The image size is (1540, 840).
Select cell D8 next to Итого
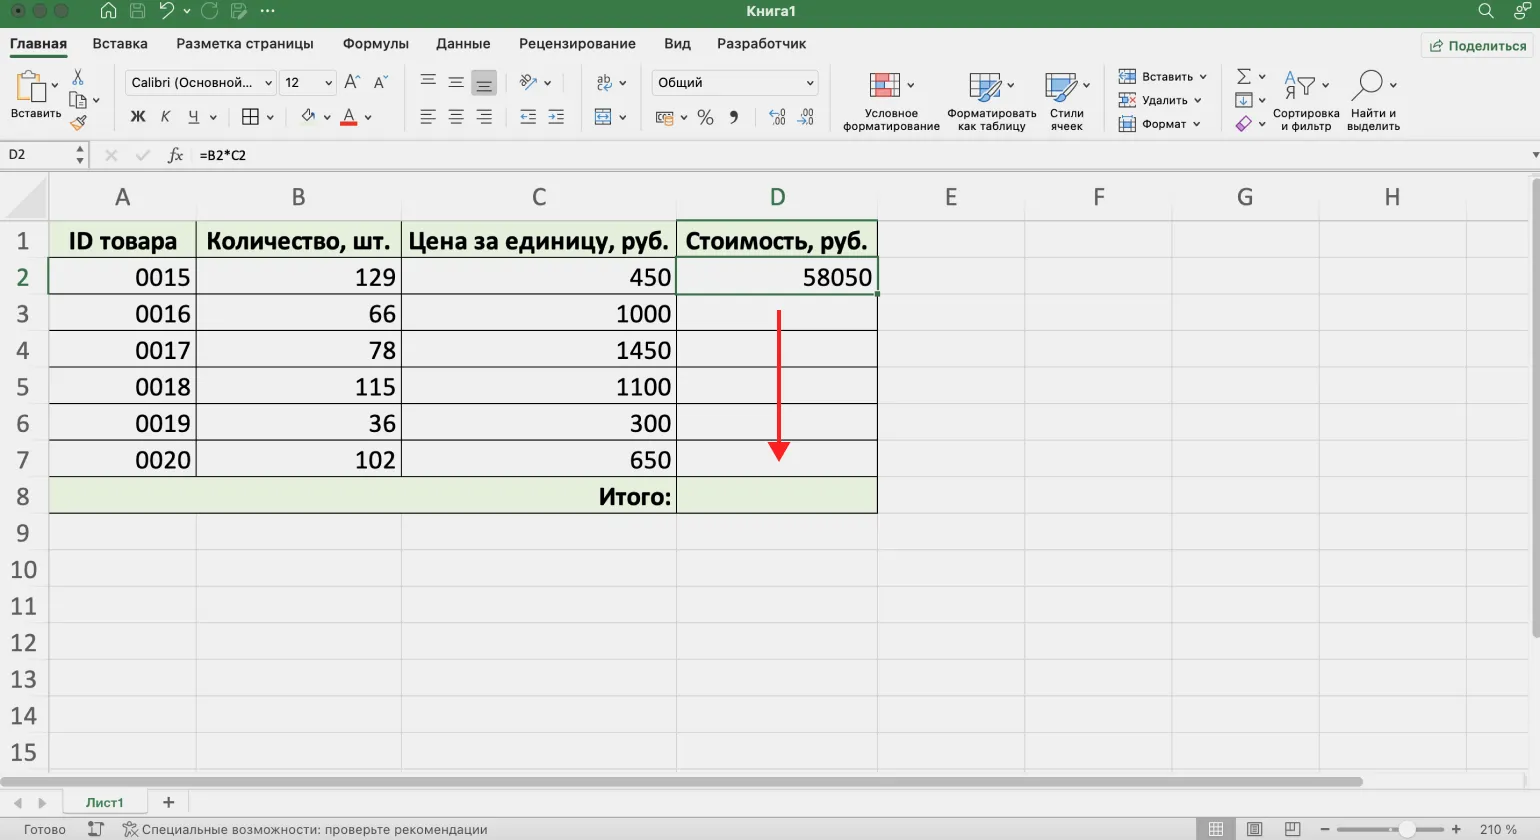pos(777,496)
